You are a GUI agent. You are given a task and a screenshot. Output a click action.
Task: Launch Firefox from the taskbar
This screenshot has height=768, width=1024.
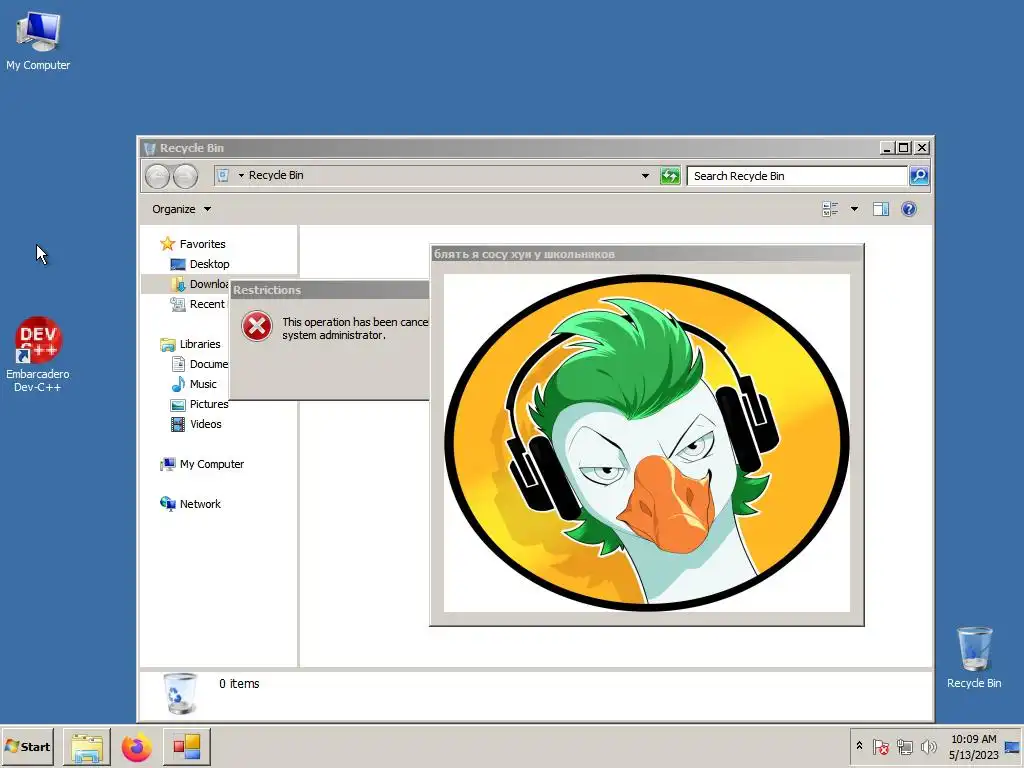(136, 747)
